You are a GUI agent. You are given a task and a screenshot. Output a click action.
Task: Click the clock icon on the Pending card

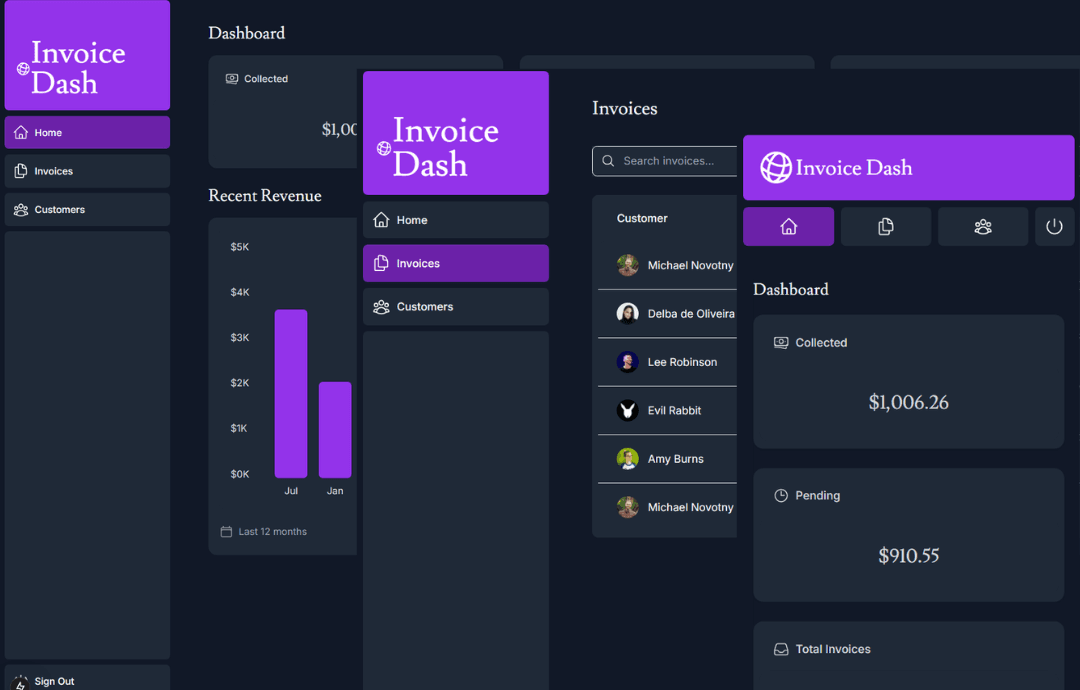[779, 495]
